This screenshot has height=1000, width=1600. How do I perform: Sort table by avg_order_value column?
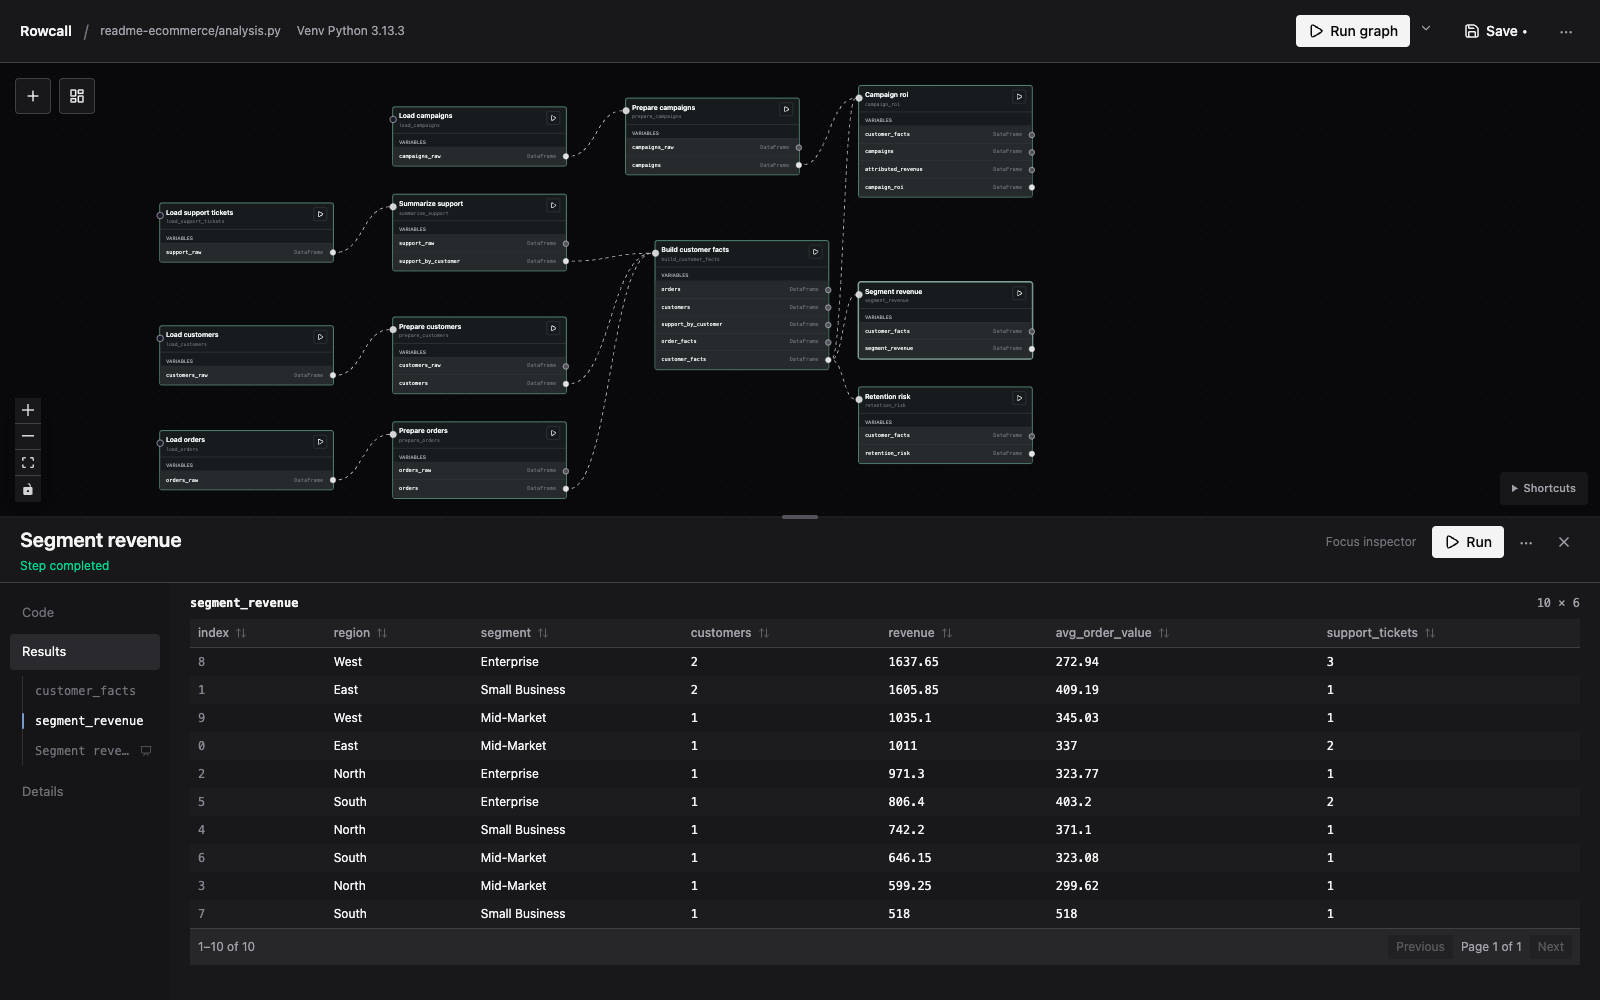[1112, 633]
